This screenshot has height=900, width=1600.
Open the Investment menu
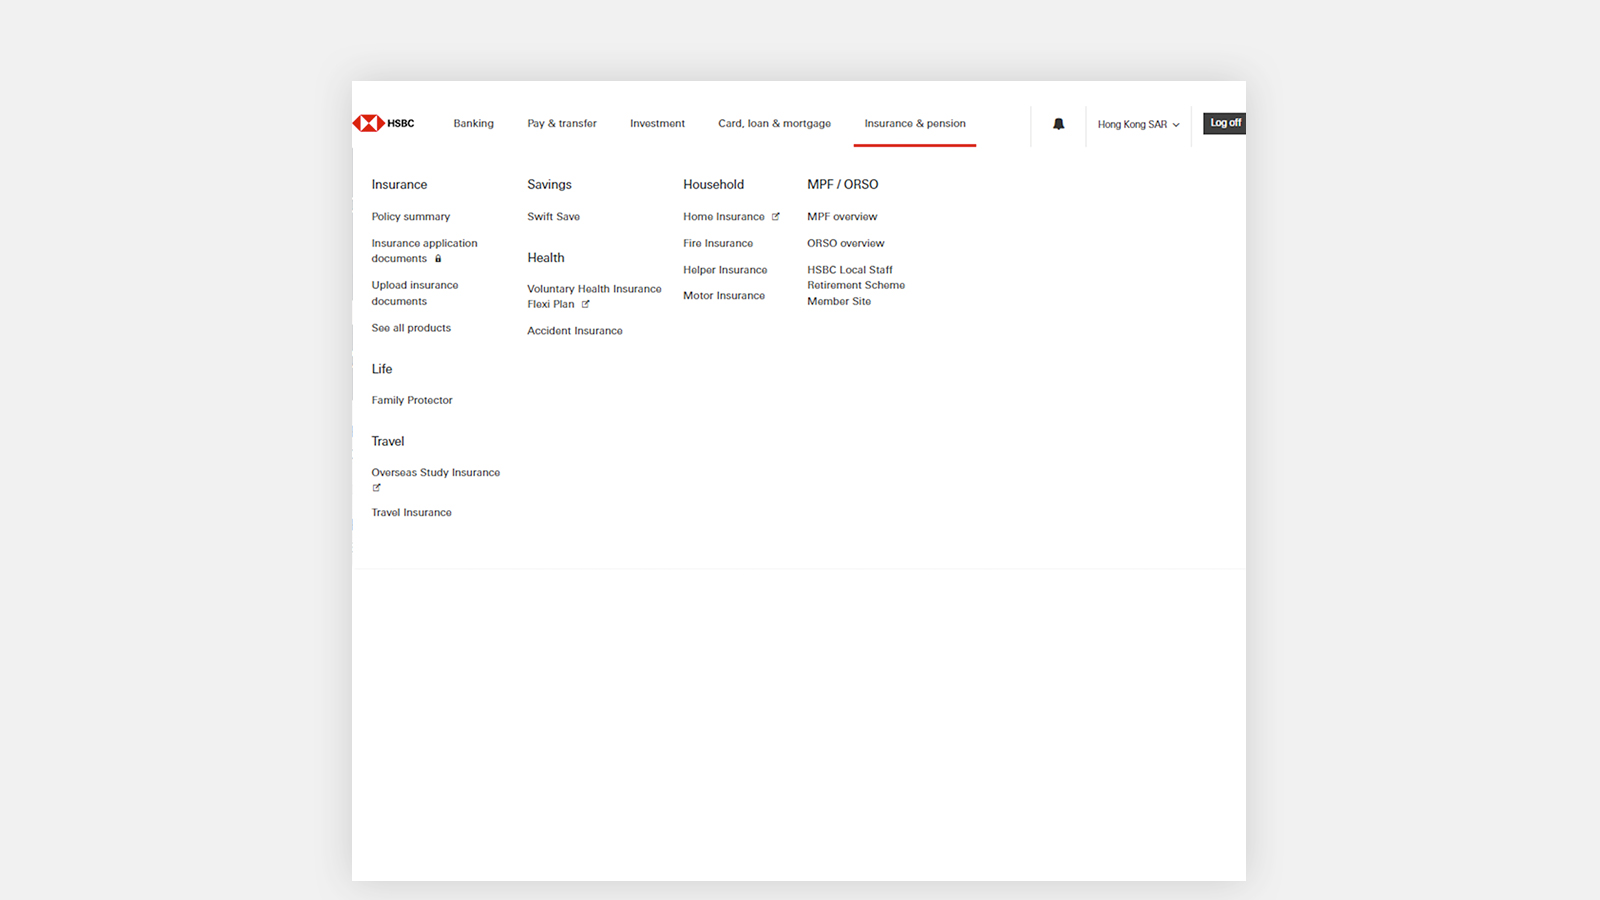point(657,124)
